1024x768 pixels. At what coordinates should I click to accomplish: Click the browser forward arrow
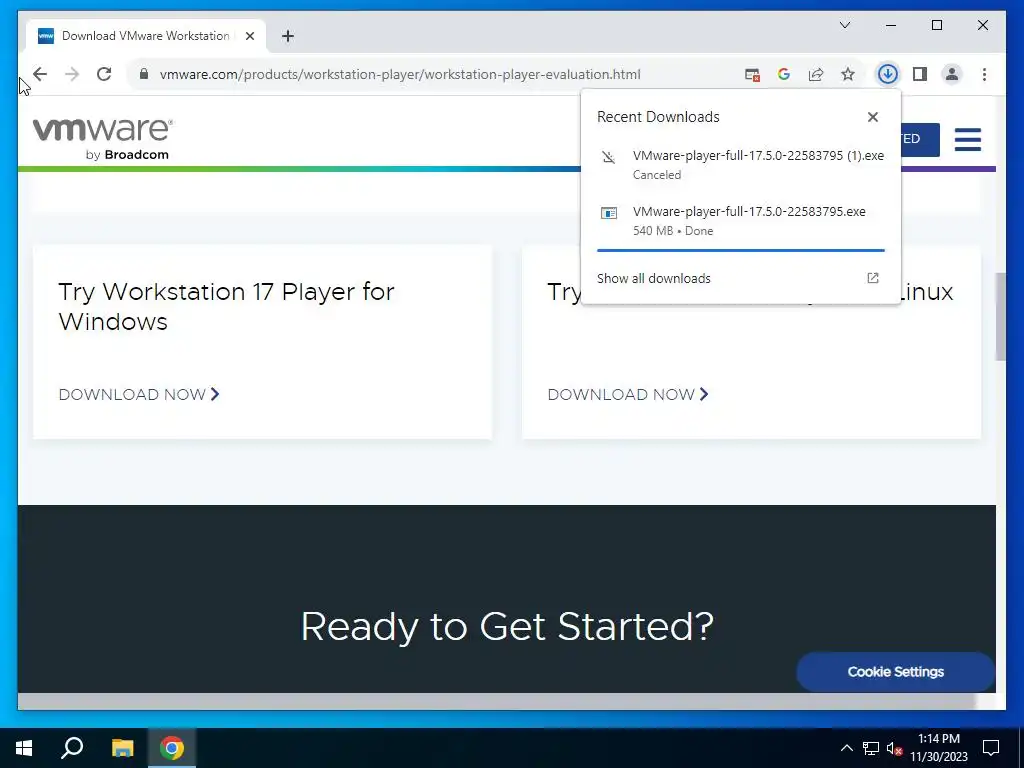(72, 74)
